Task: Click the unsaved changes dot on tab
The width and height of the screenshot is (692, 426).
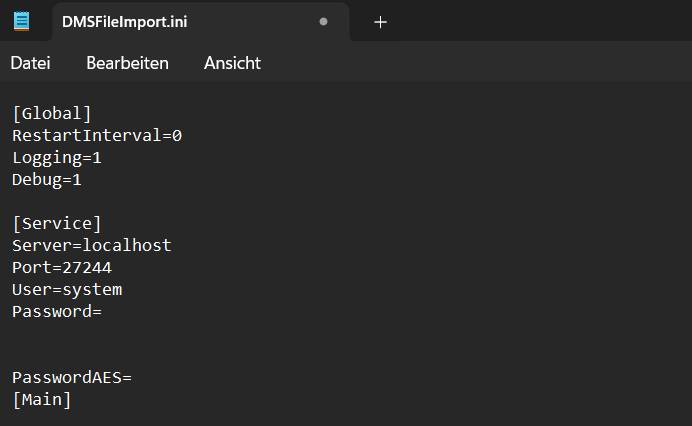Action: (x=323, y=22)
